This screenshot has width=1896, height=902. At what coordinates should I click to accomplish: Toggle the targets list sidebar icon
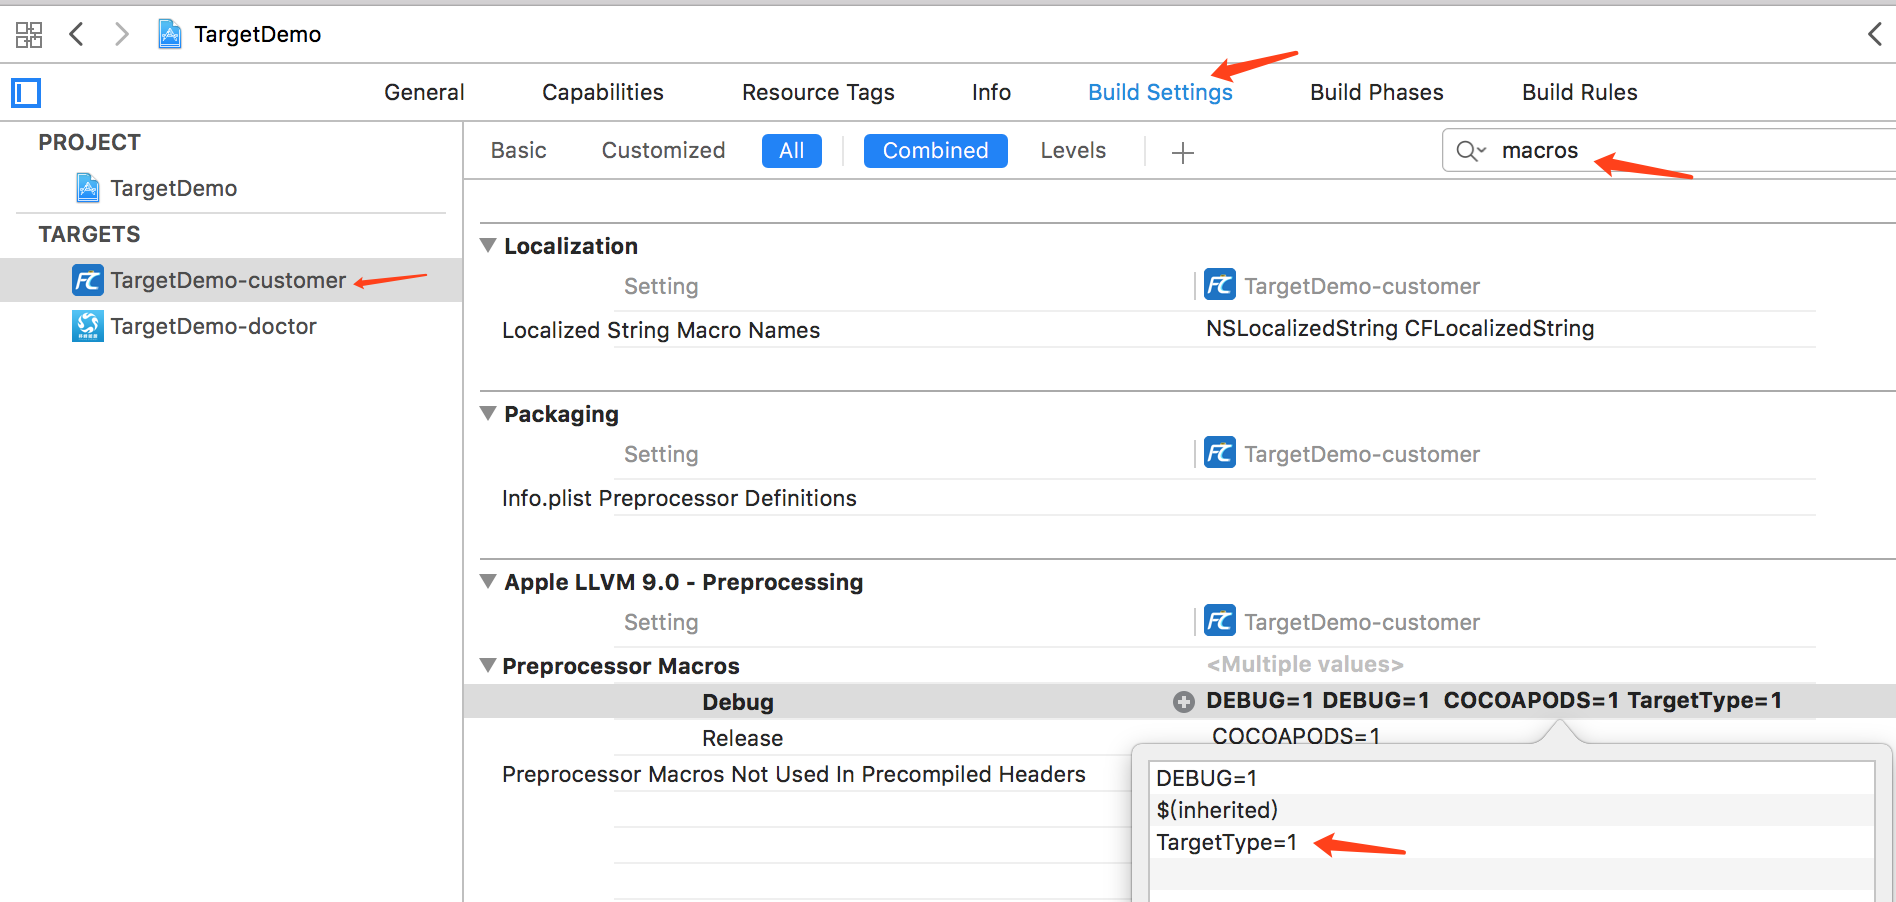point(26,93)
